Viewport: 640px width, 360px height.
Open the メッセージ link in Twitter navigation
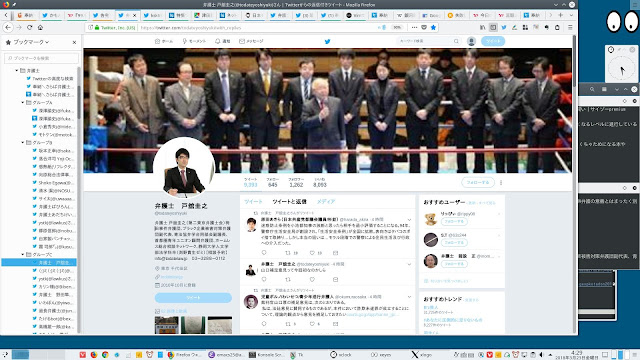click(251, 41)
